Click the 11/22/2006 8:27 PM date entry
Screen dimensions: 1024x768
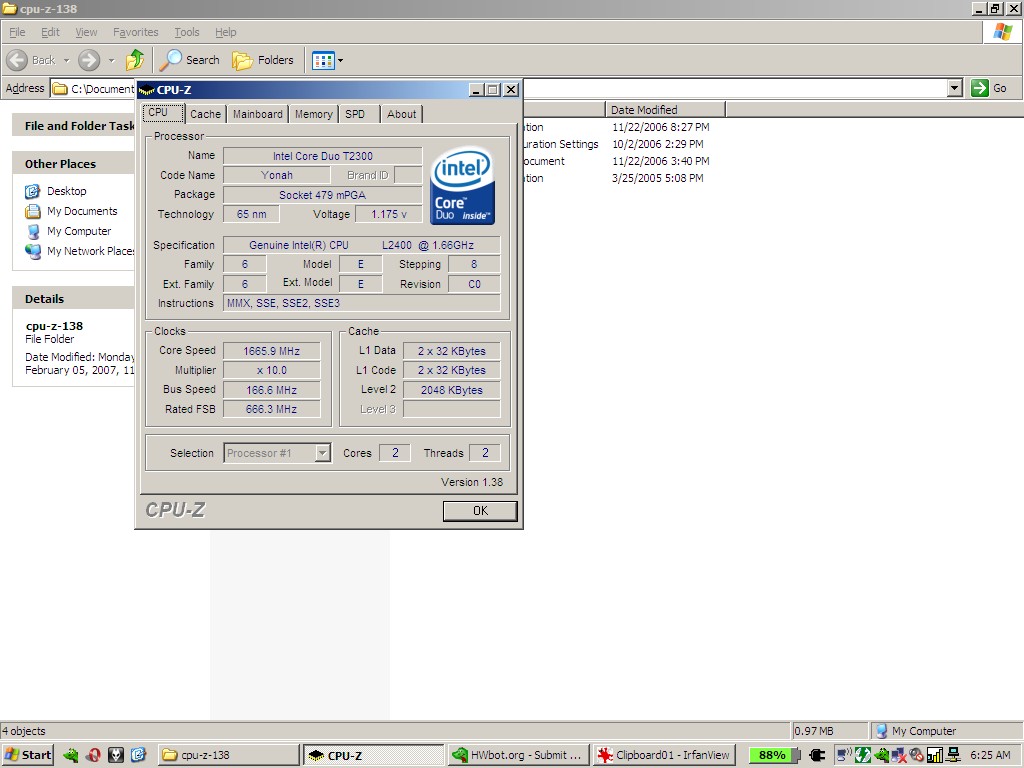(x=660, y=127)
